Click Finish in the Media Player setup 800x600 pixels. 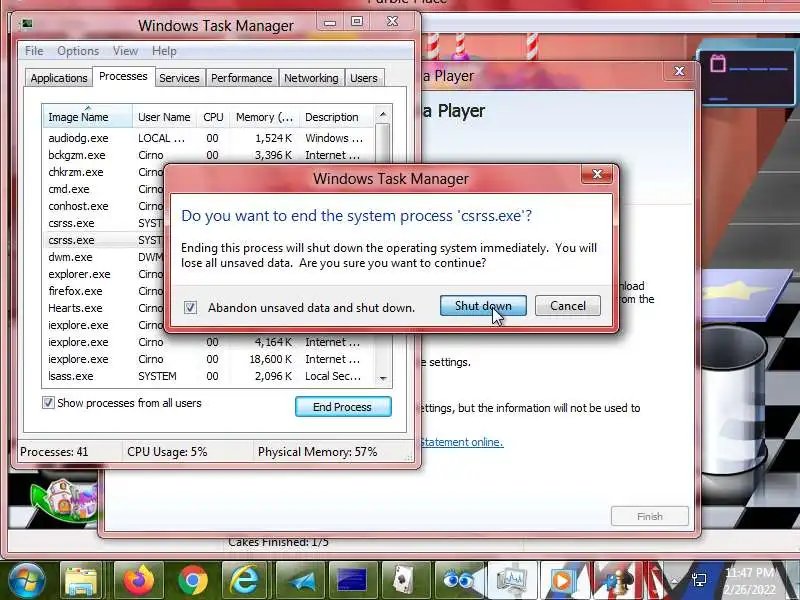click(649, 516)
